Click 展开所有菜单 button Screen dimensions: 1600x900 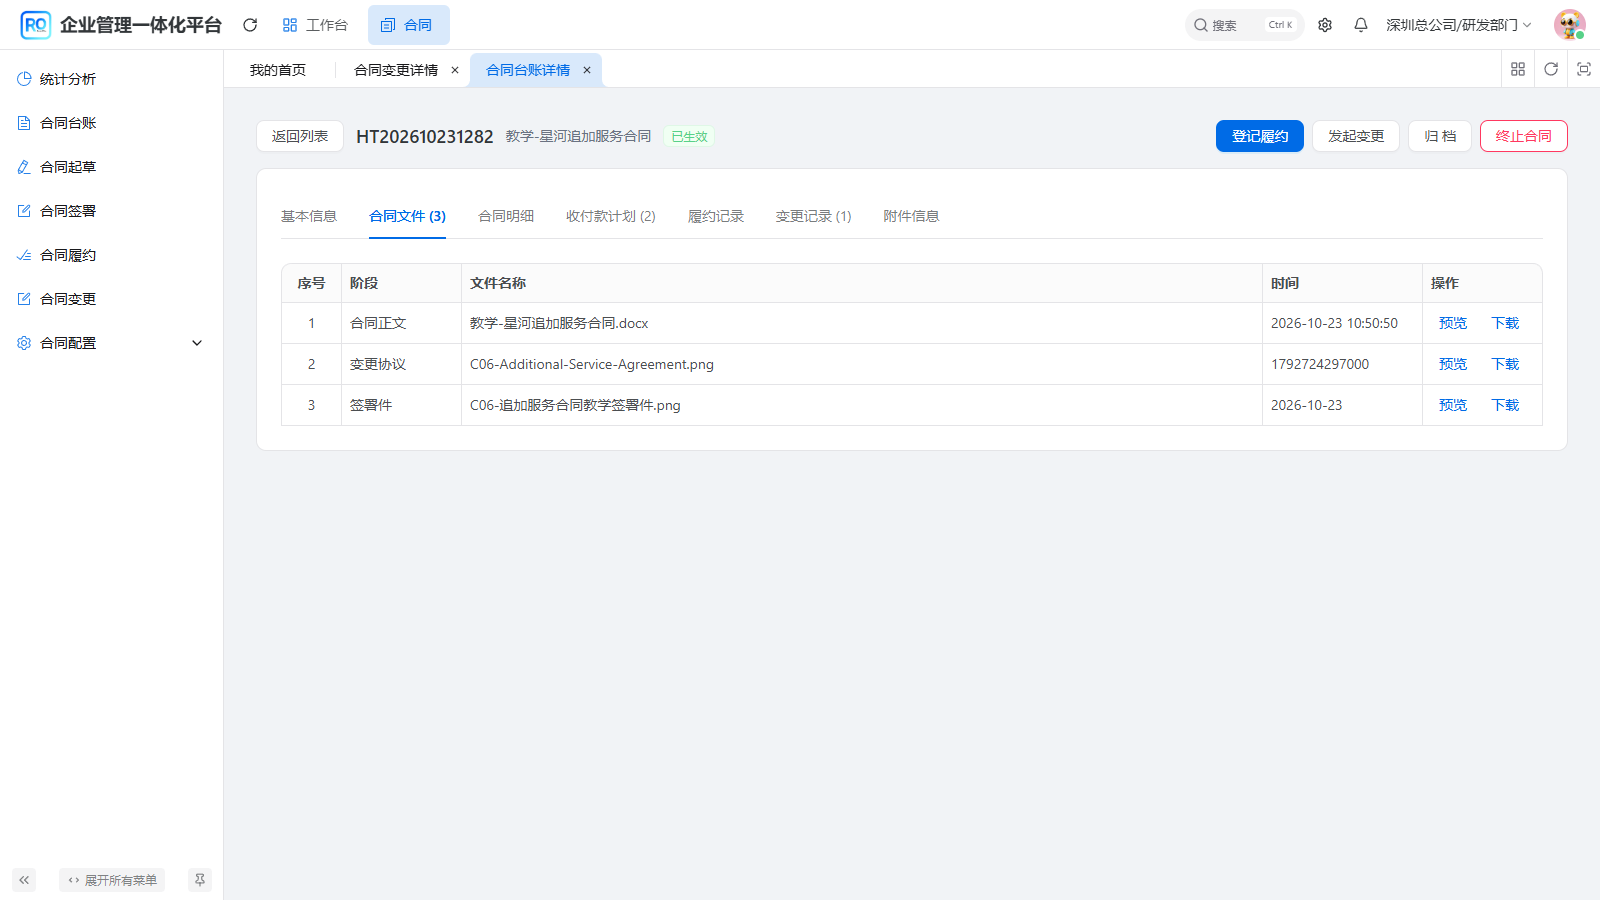point(112,880)
